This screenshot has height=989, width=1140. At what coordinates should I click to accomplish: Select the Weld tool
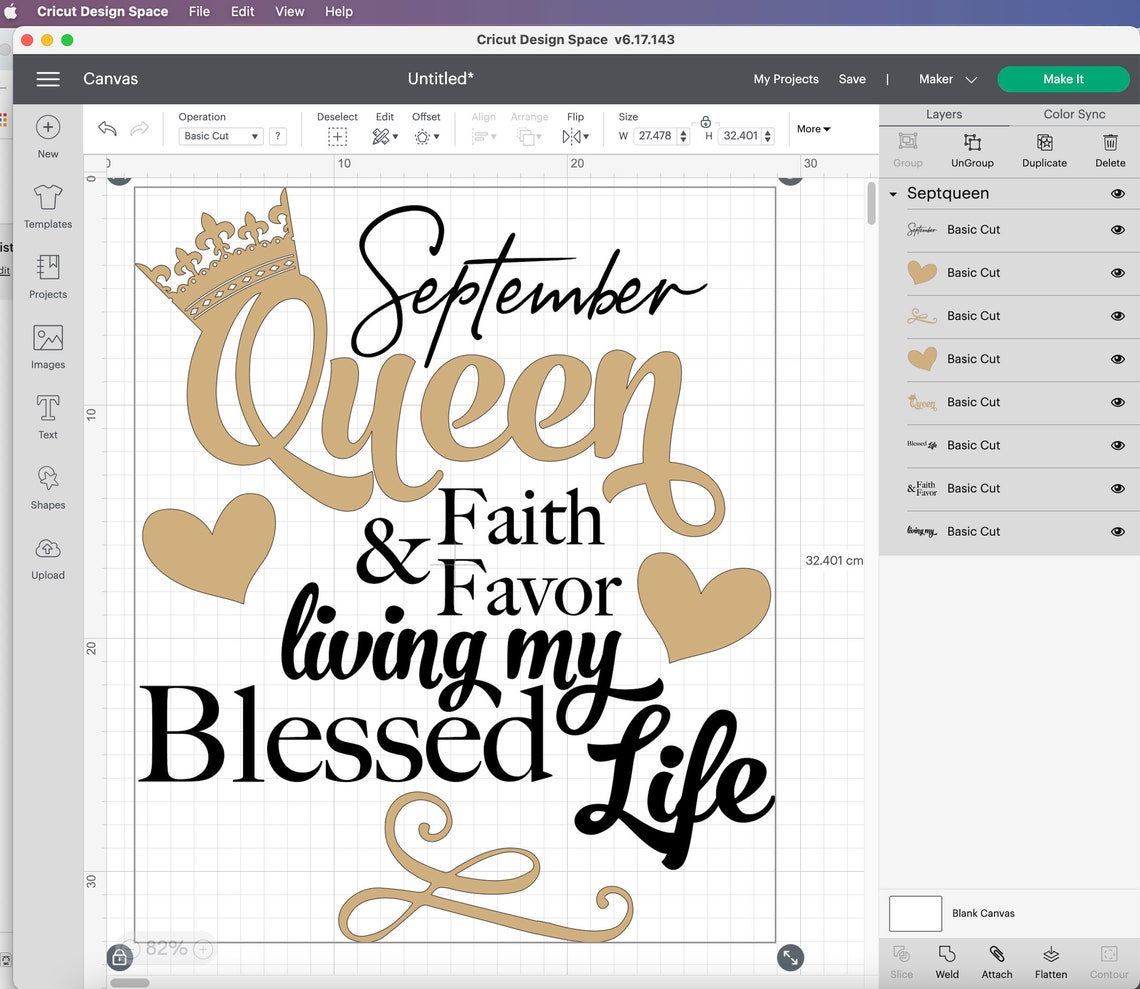946,961
